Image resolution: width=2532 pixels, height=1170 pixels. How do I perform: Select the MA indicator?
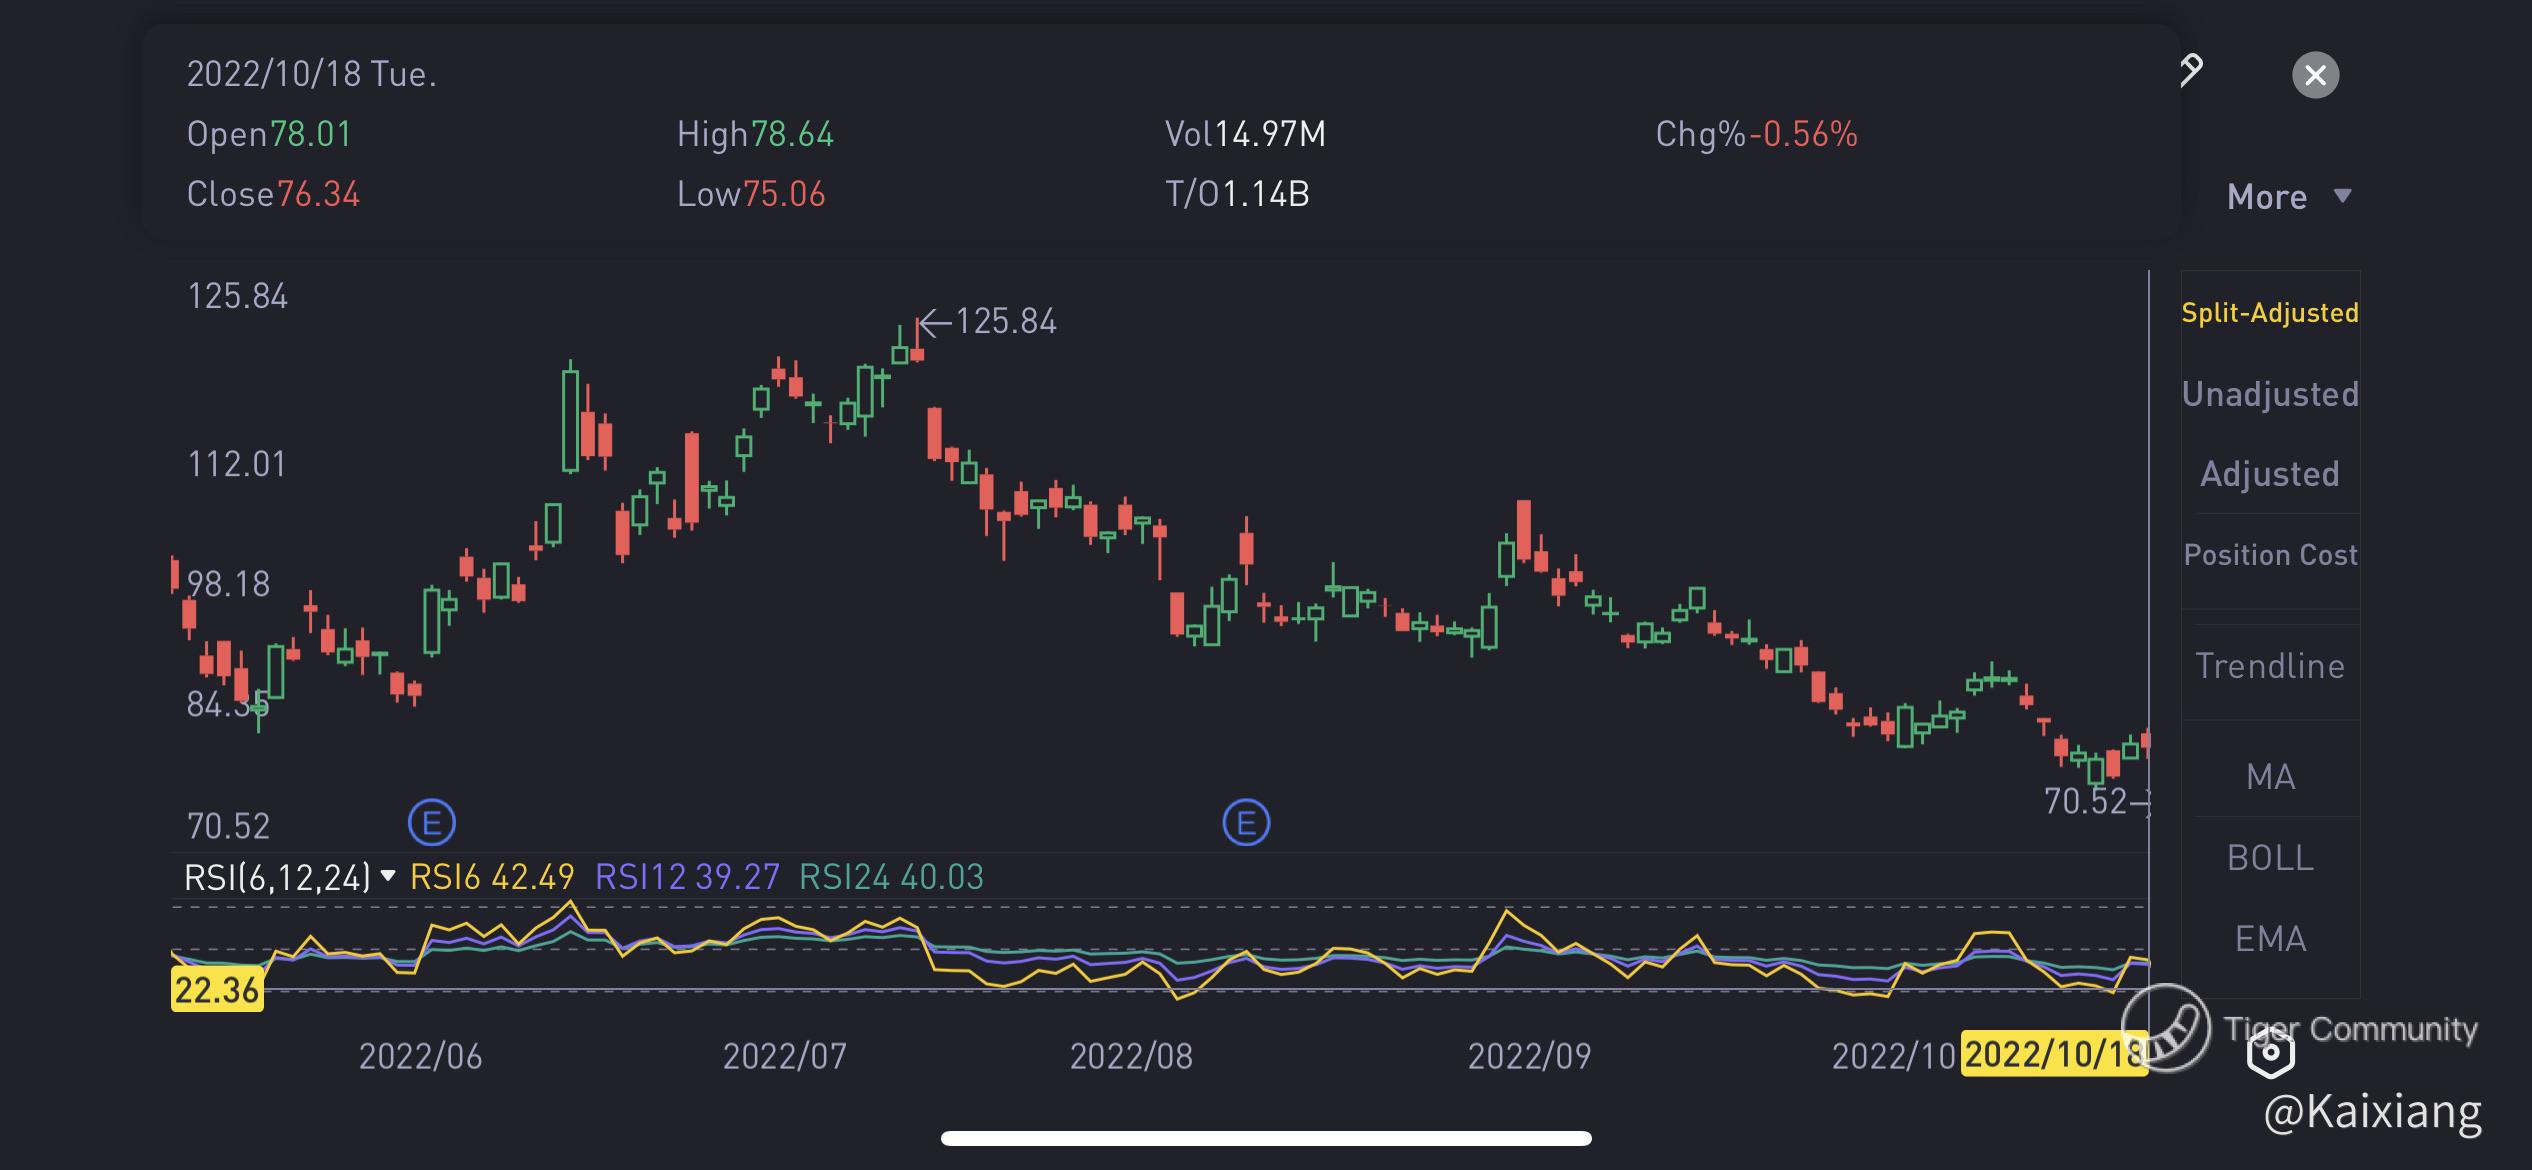2269,777
